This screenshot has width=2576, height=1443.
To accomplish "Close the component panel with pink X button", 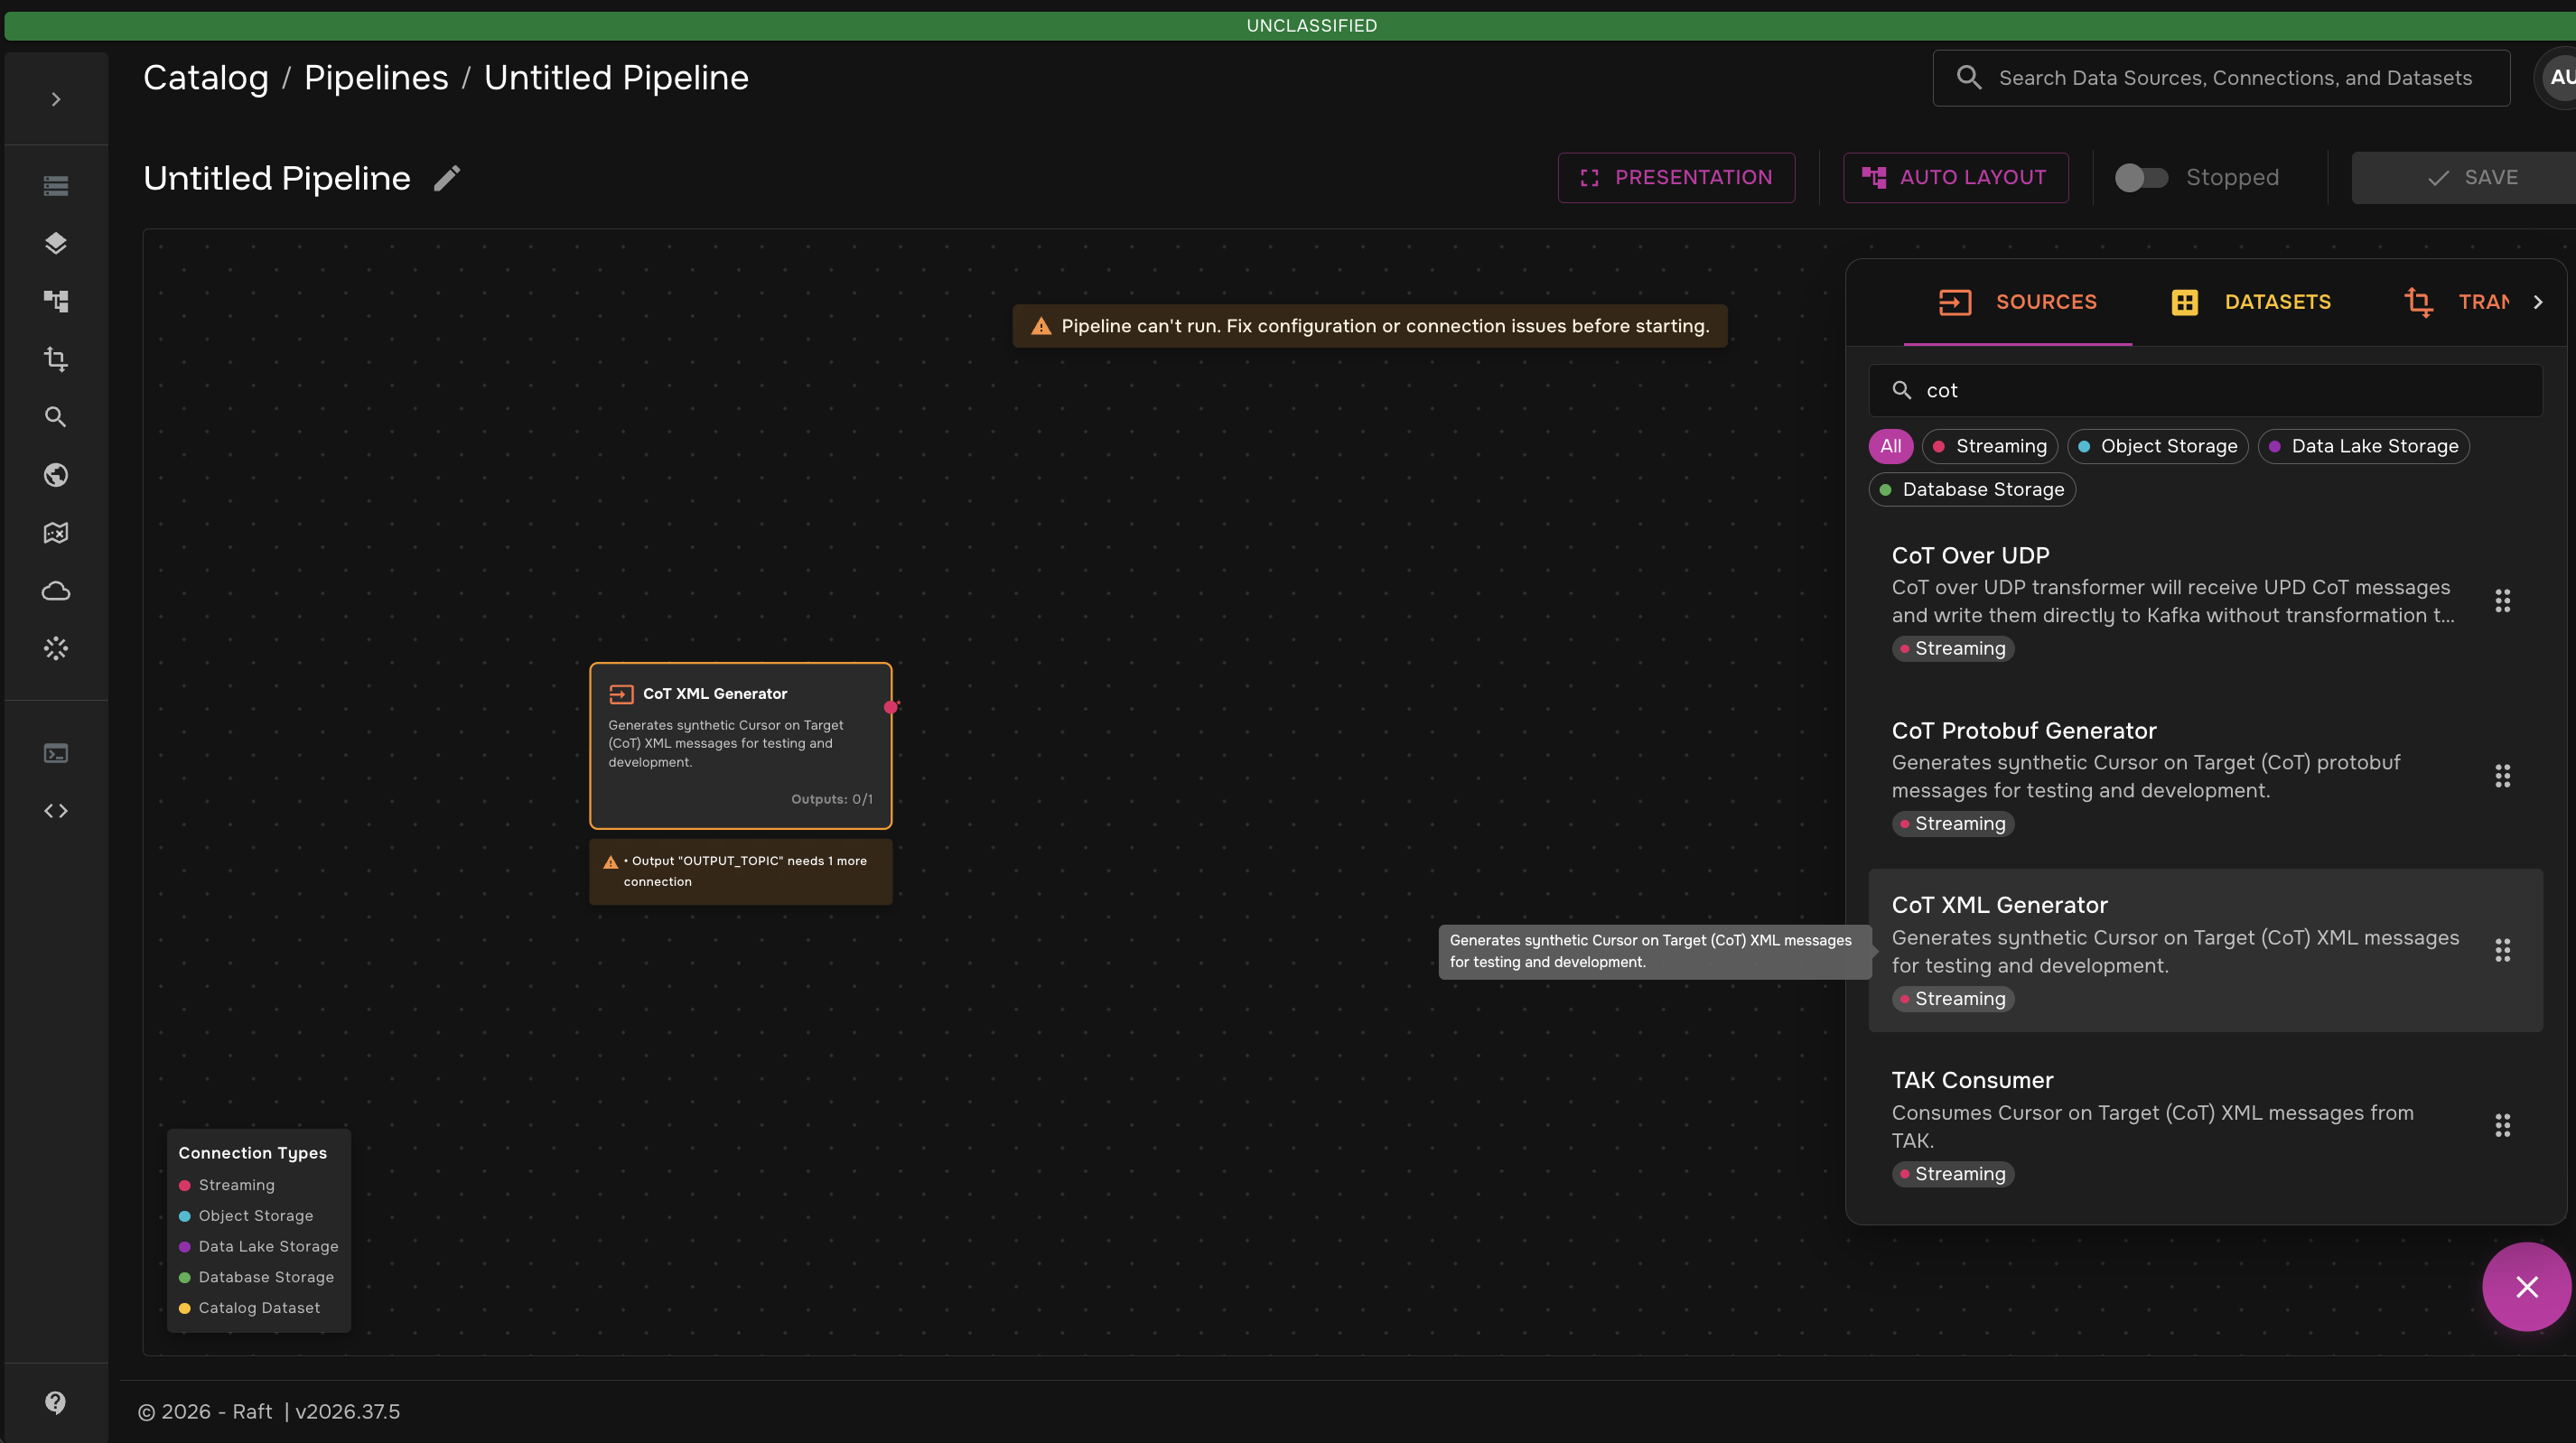I will (x=2526, y=1287).
